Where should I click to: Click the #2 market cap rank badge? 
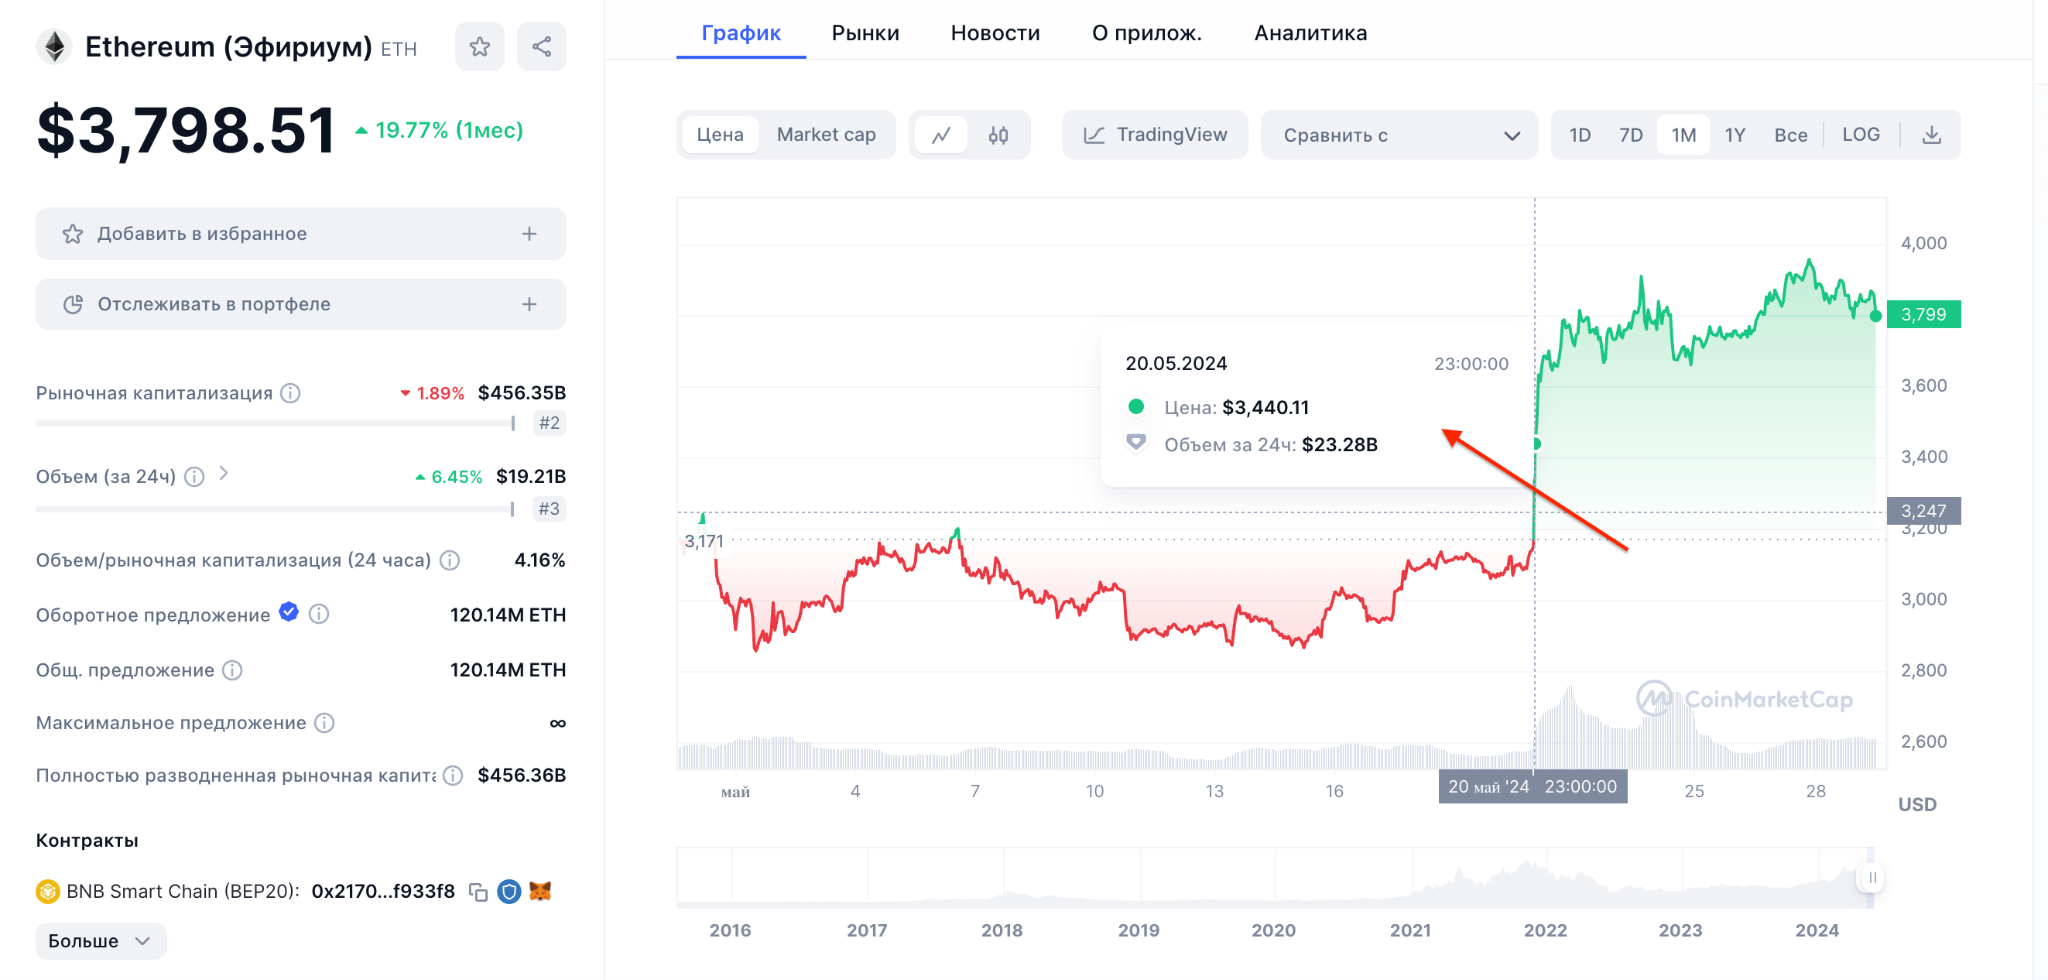(549, 423)
